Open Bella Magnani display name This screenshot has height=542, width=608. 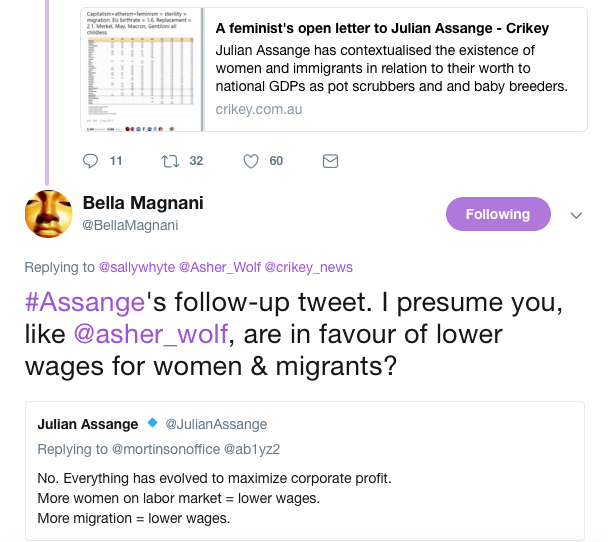click(x=143, y=203)
